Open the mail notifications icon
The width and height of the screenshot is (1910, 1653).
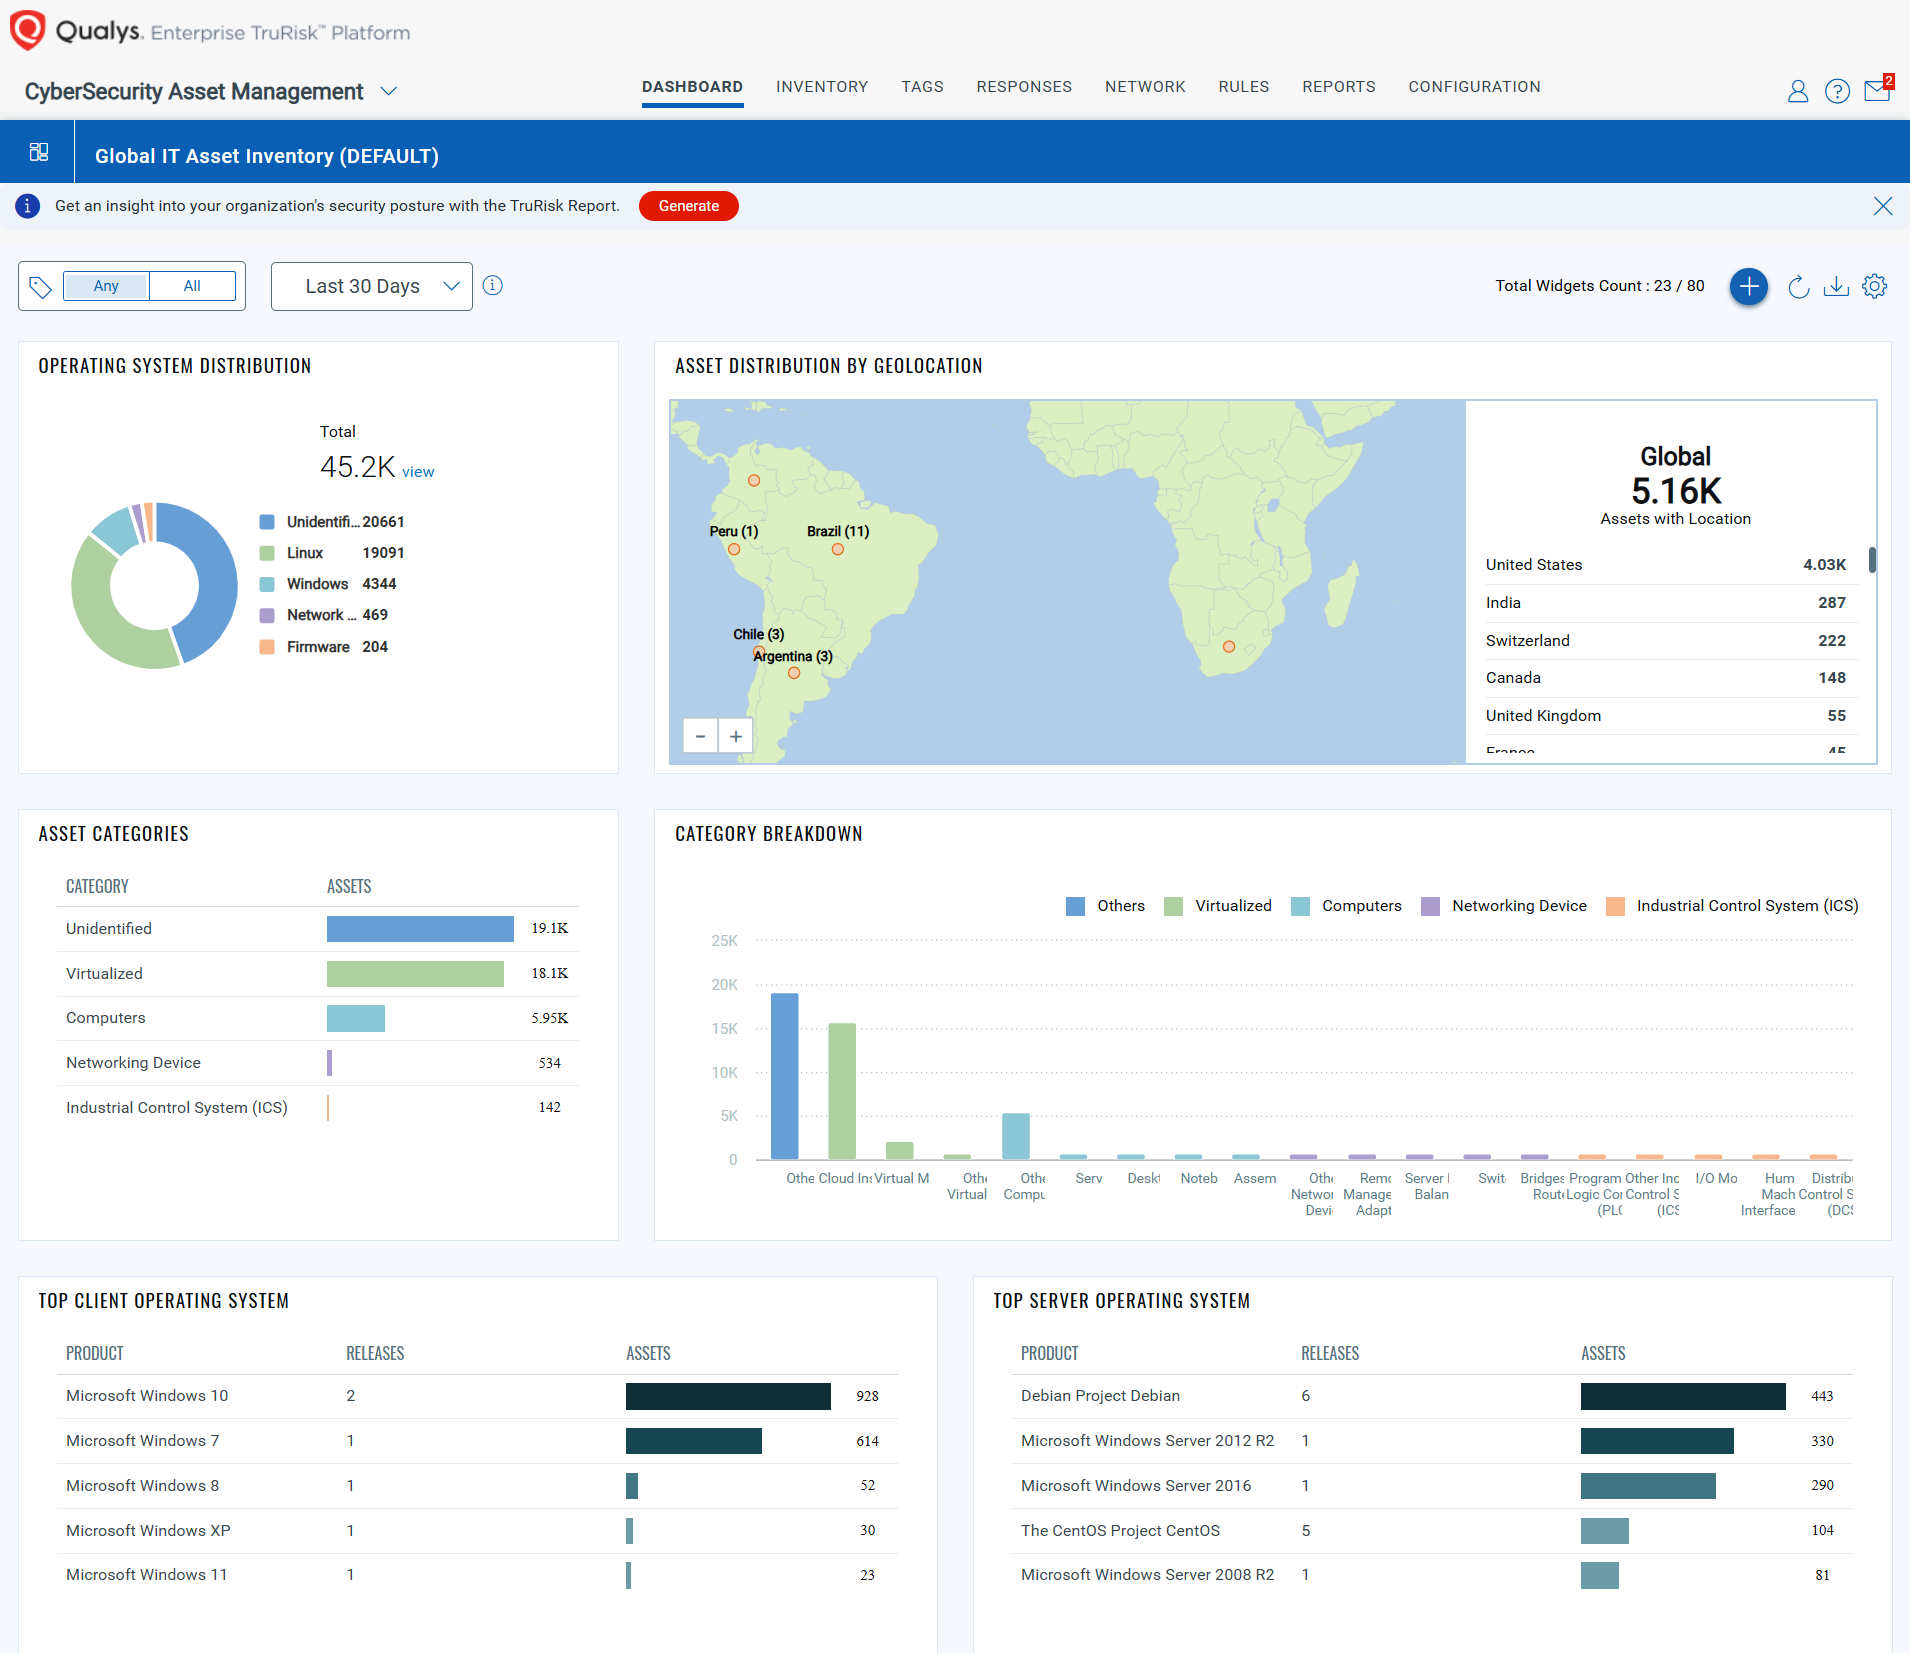1877,92
